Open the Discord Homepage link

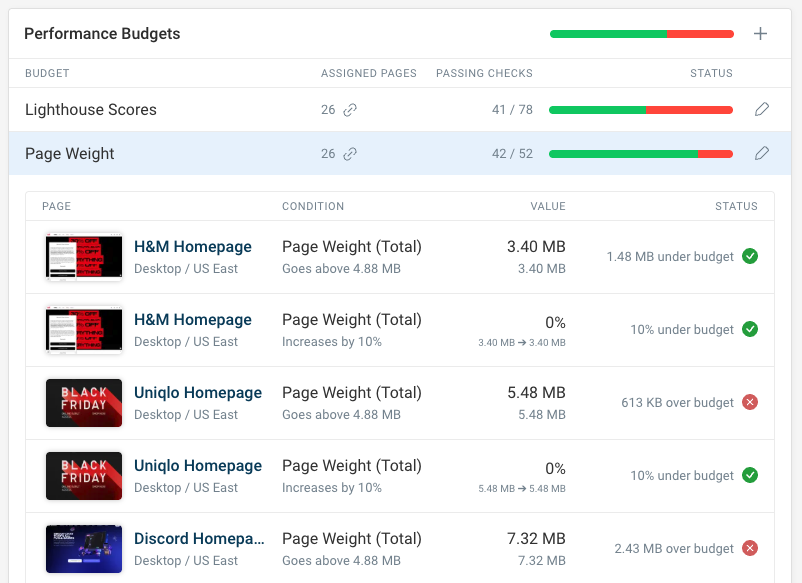pyautogui.click(x=197, y=538)
